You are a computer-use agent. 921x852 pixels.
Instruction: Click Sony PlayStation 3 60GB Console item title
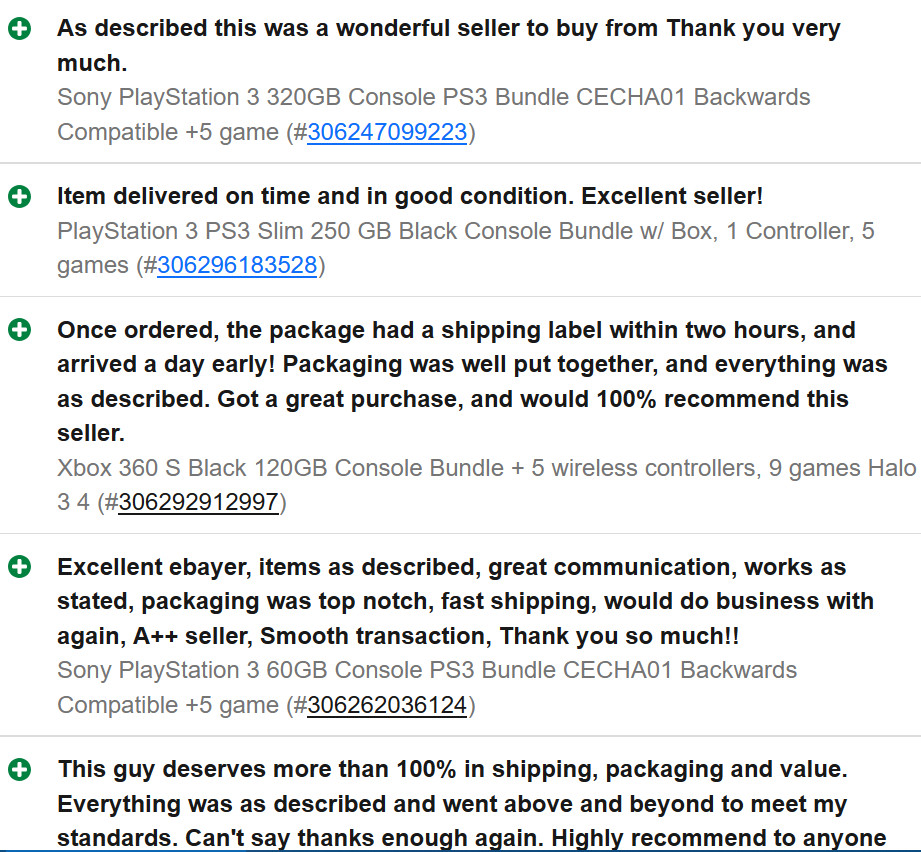[427, 688]
